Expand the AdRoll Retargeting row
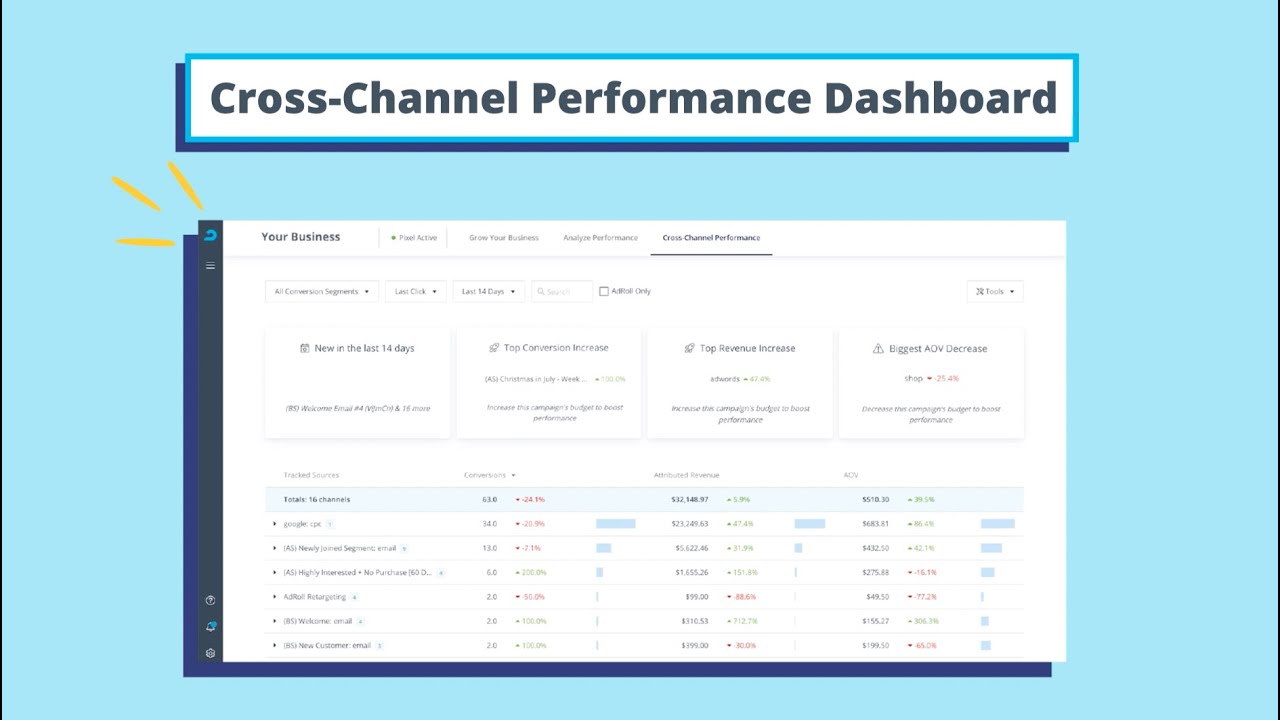This screenshot has height=720, width=1280. click(275, 597)
